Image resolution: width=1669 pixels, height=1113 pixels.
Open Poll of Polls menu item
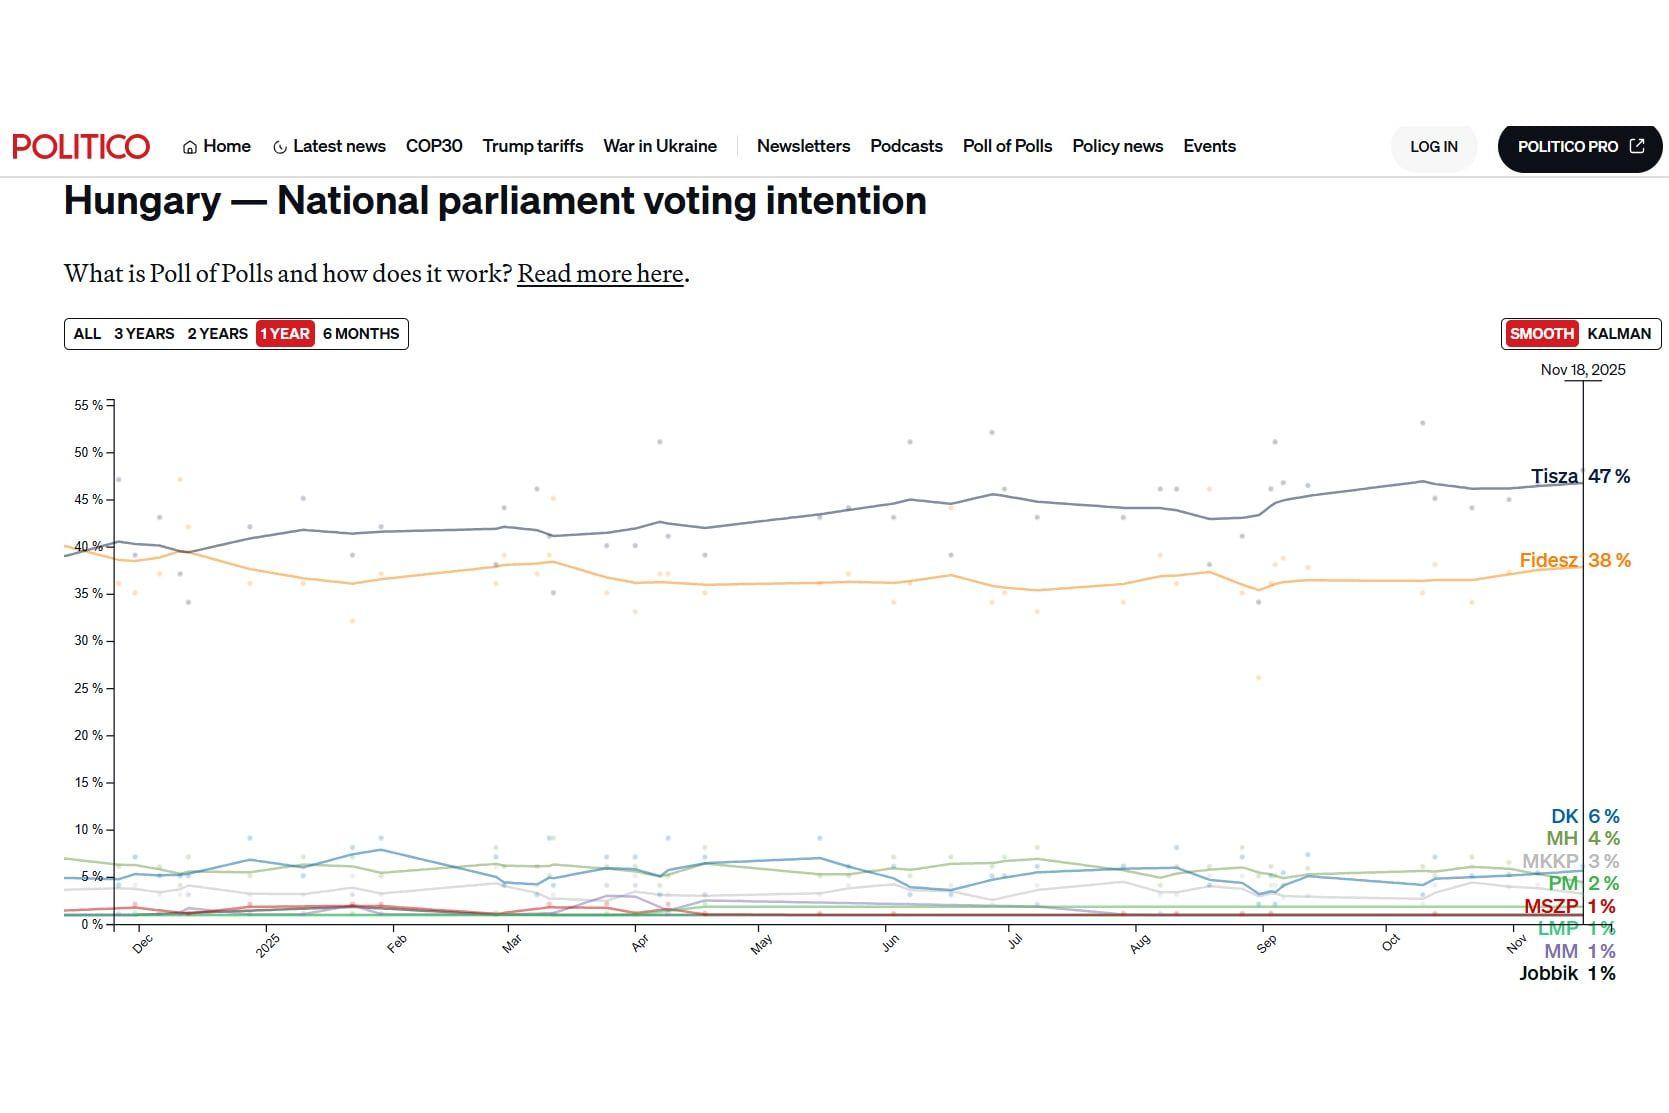1007,146
